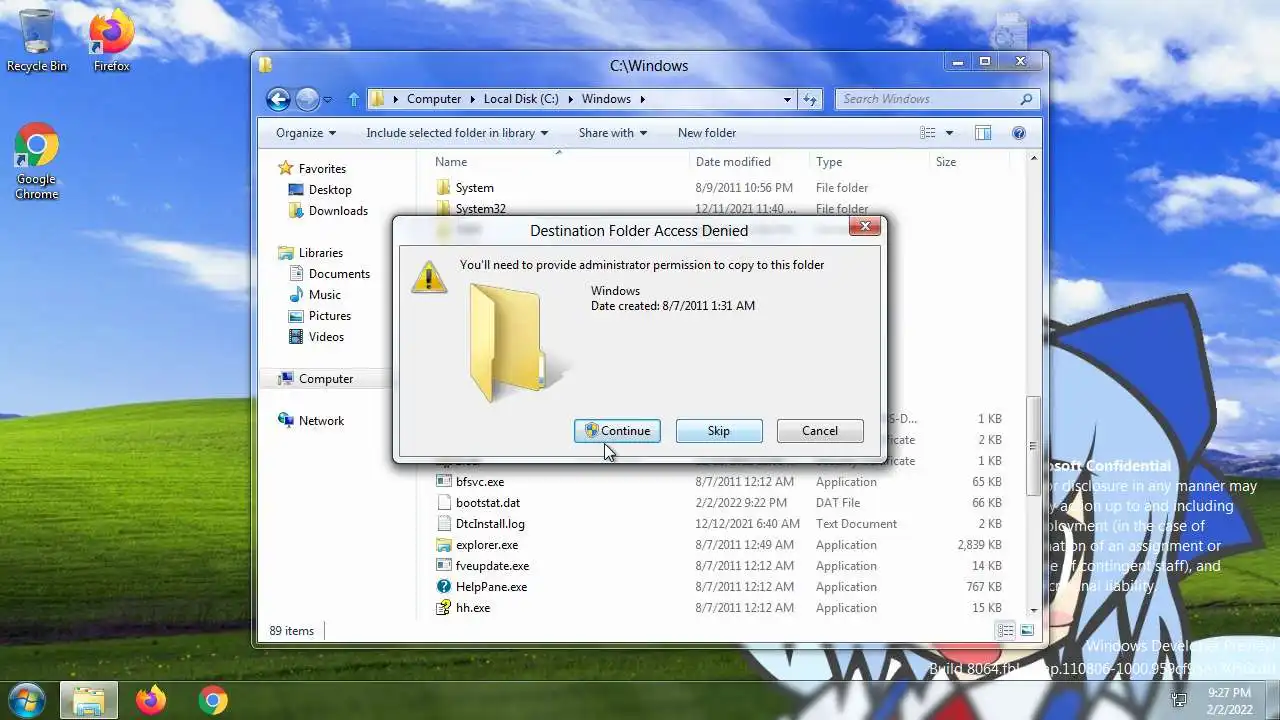Click the Explorer forward arrow button
1280x720 pixels.
coord(307,99)
